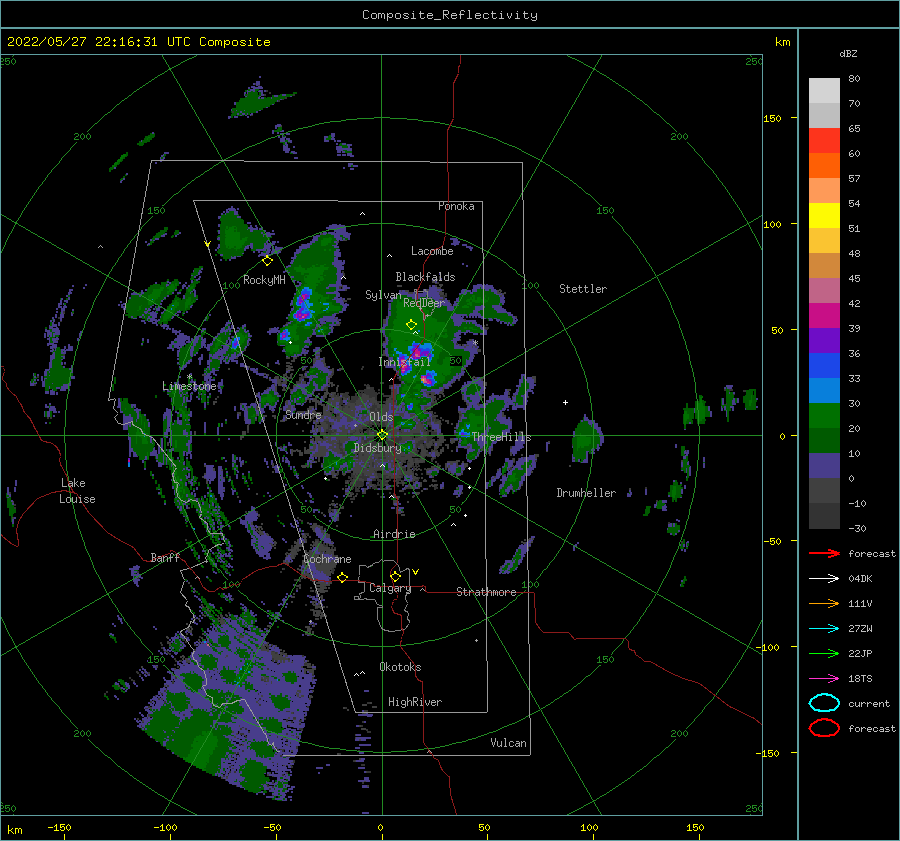Select the Sylvan label
900x841 pixels.
(383, 295)
